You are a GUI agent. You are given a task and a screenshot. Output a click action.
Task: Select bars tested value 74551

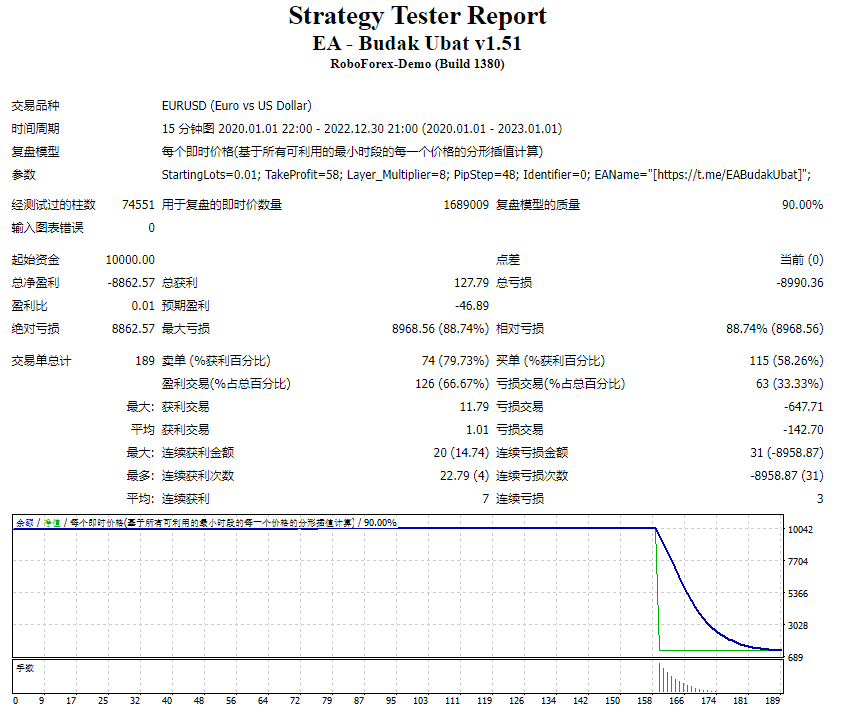point(138,205)
